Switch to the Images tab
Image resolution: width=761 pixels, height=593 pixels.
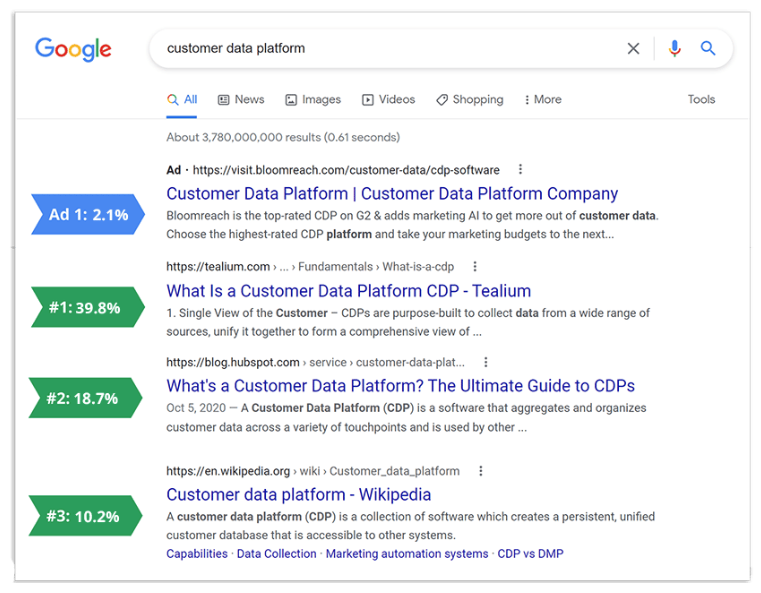pos(313,99)
